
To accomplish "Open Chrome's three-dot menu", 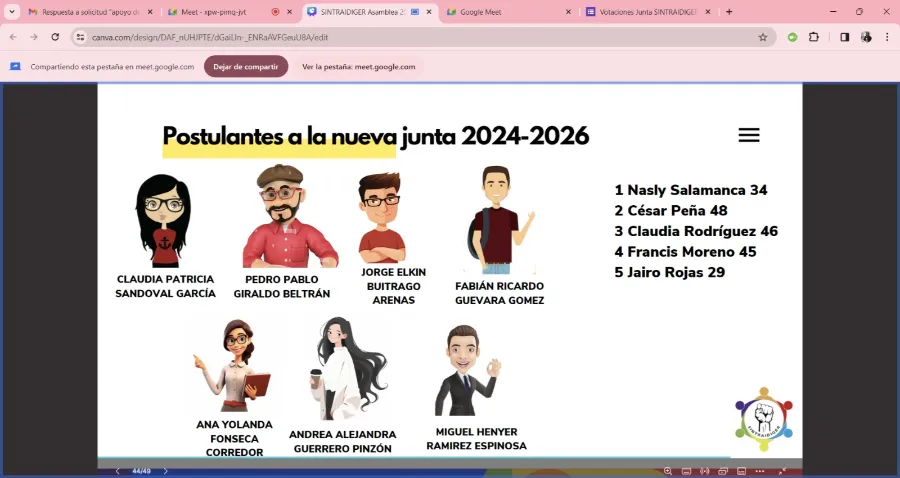I will 887,37.
